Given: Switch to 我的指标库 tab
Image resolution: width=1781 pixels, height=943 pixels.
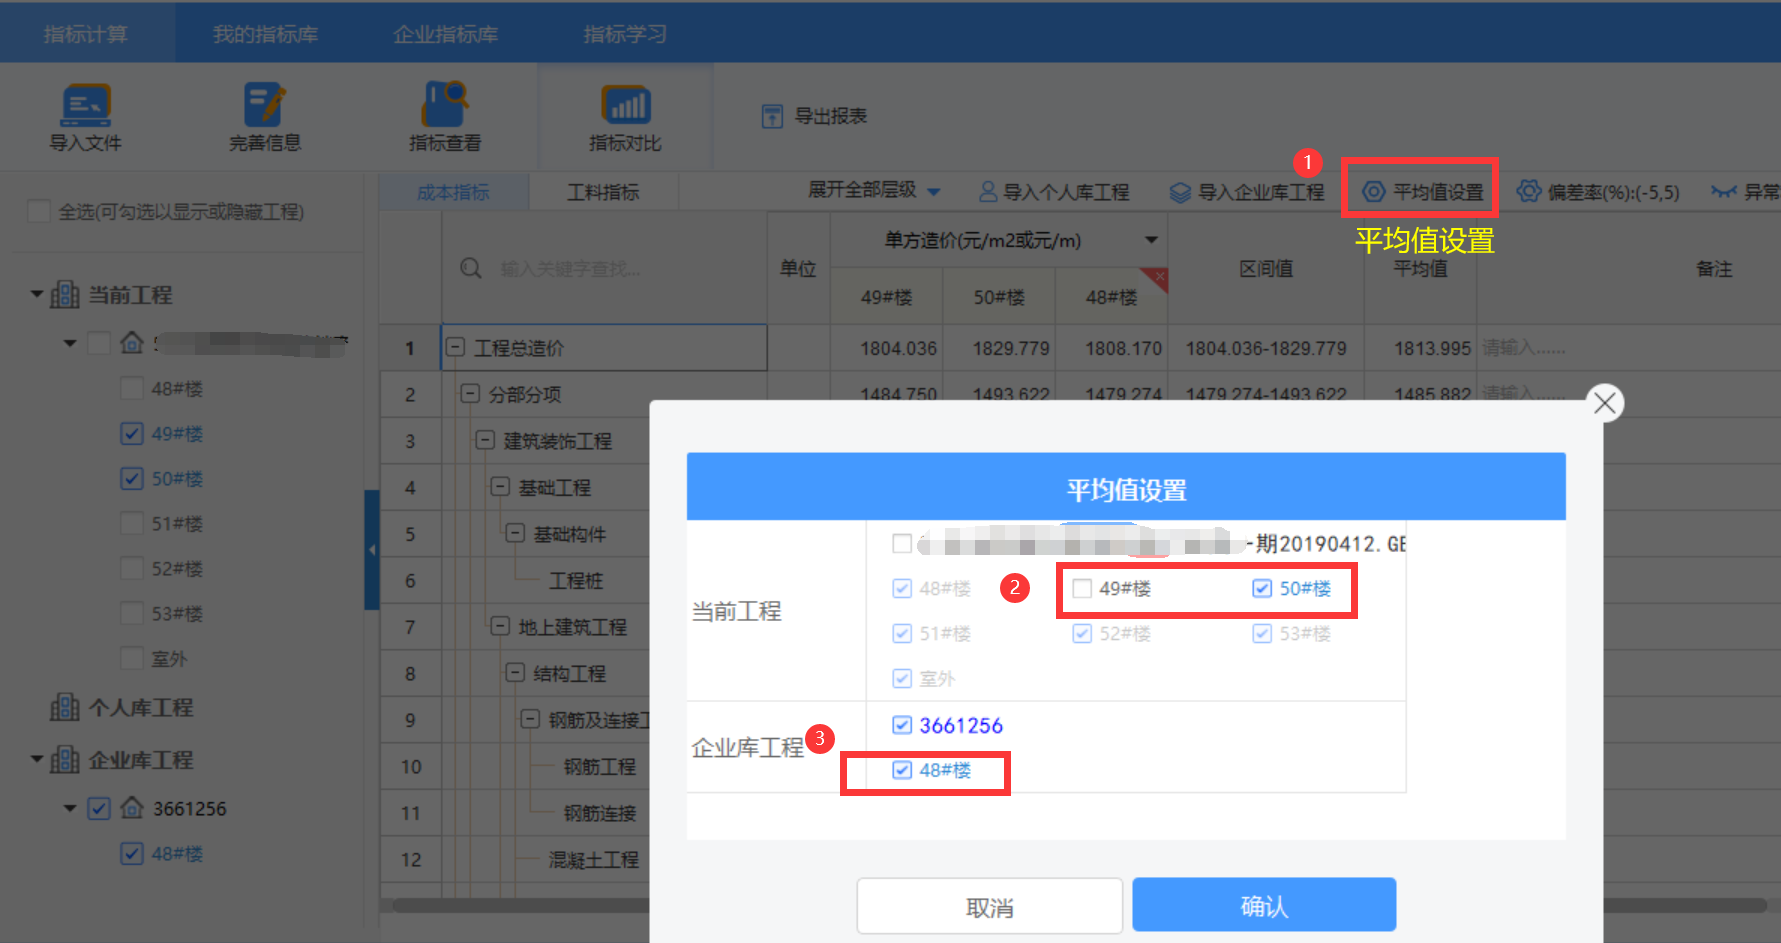Looking at the screenshot, I should [265, 34].
